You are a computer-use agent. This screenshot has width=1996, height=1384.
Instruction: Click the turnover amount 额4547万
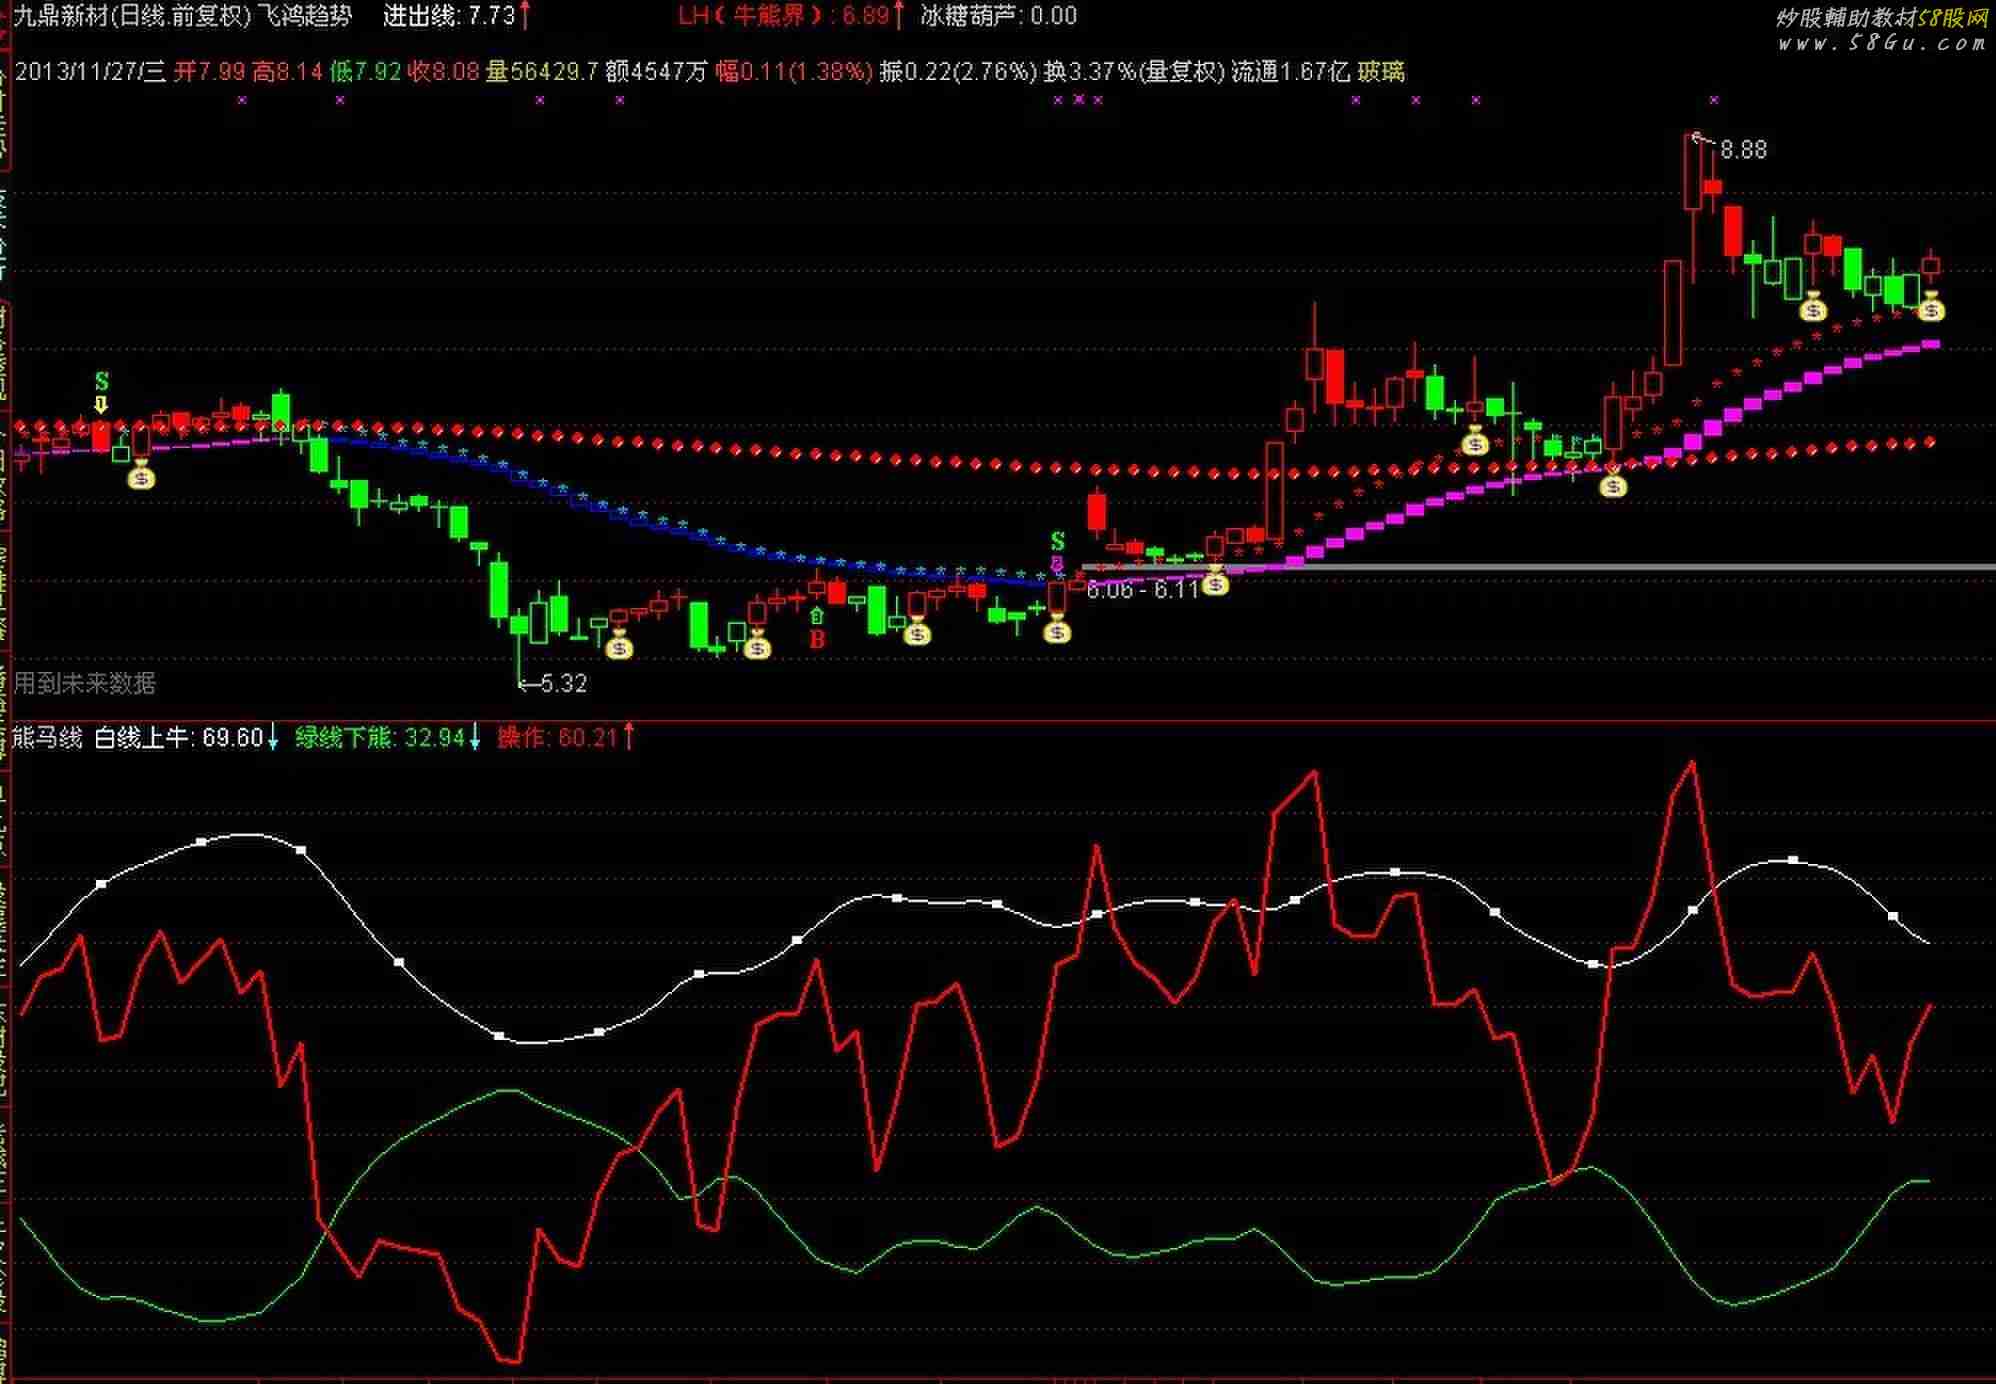(656, 71)
